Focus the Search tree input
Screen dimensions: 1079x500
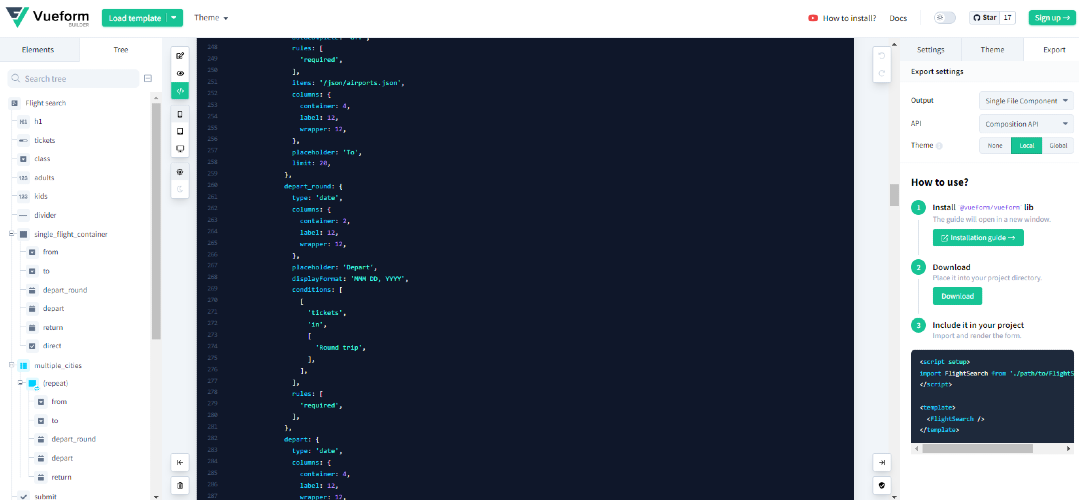73,78
